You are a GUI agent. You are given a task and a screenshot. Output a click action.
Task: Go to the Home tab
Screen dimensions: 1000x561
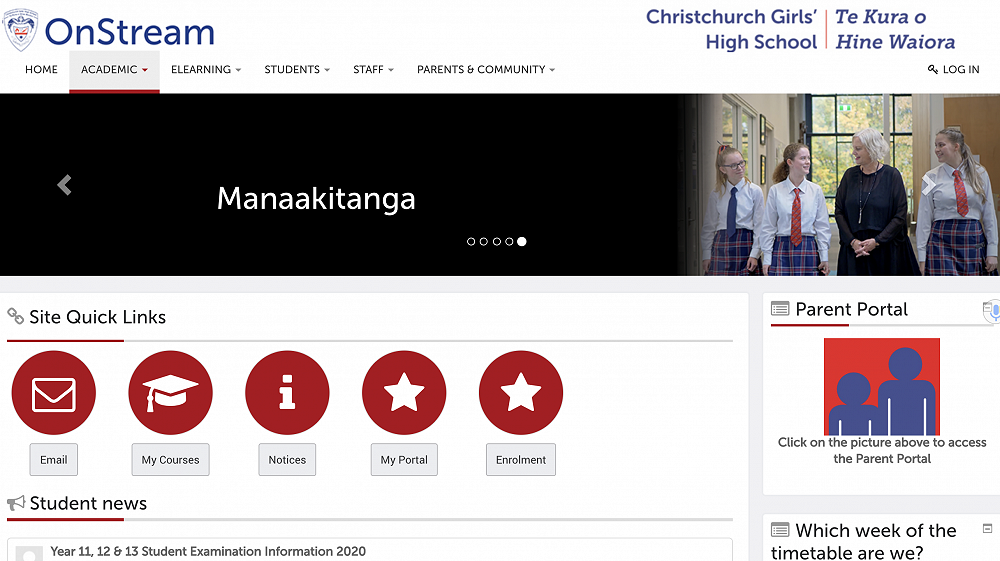tap(41, 70)
